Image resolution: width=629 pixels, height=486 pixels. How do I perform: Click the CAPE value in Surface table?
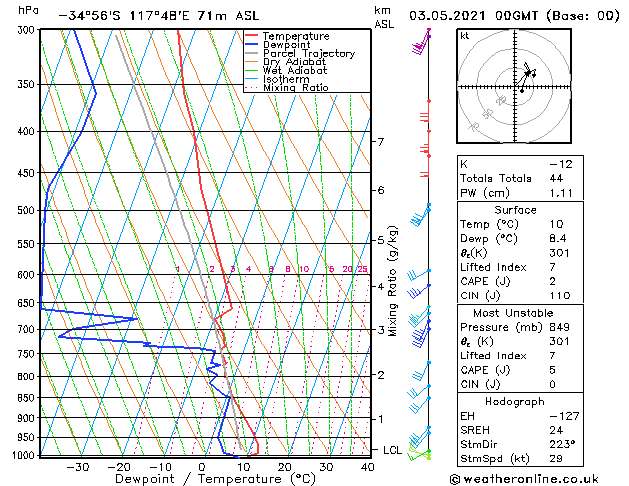pyautogui.click(x=553, y=281)
